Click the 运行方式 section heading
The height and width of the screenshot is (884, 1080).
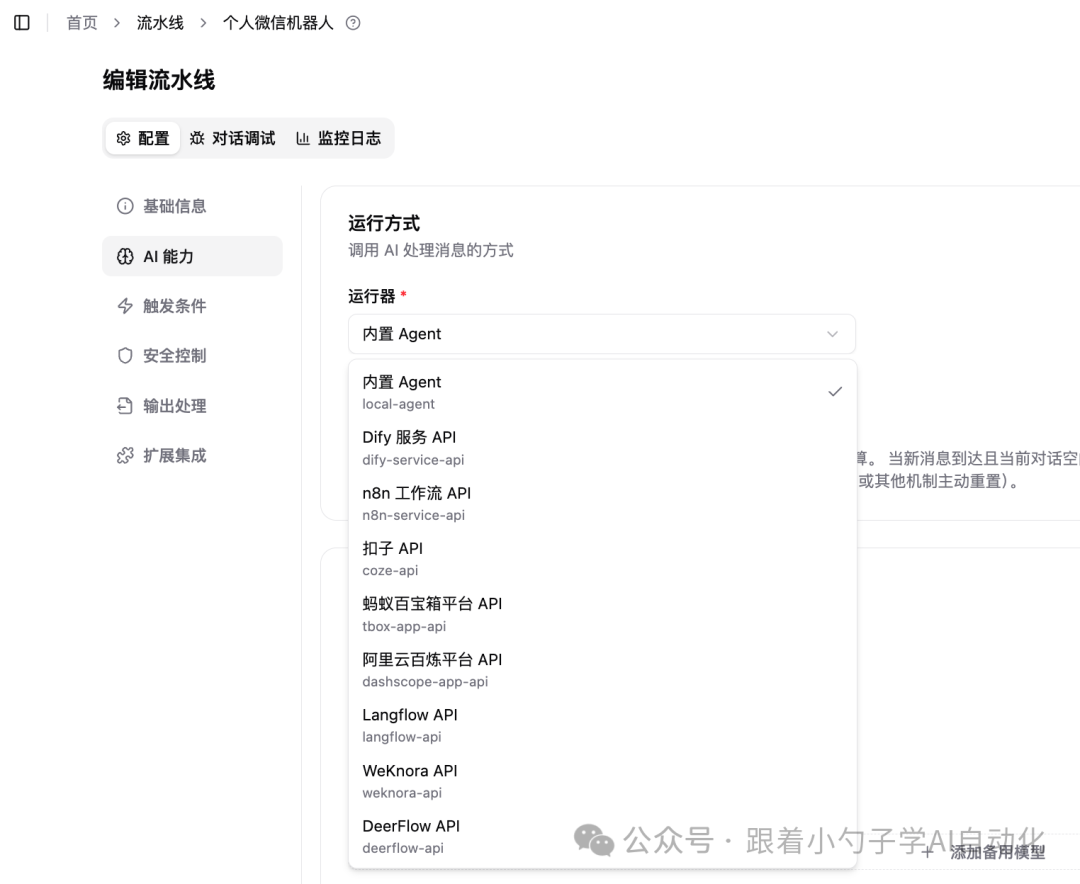pyautogui.click(x=384, y=223)
